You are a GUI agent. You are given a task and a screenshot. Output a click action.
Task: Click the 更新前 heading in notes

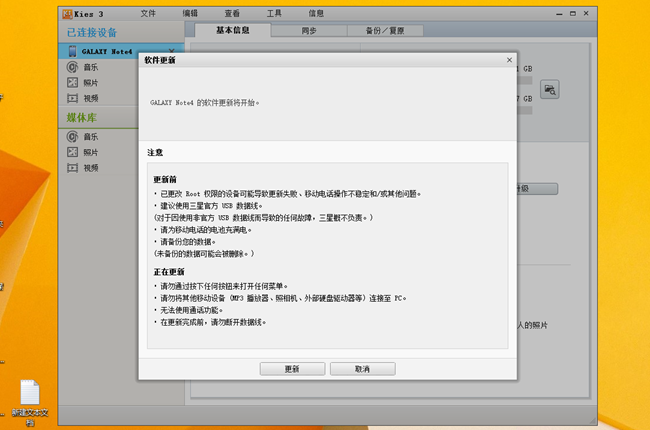[x=165, y=180]
